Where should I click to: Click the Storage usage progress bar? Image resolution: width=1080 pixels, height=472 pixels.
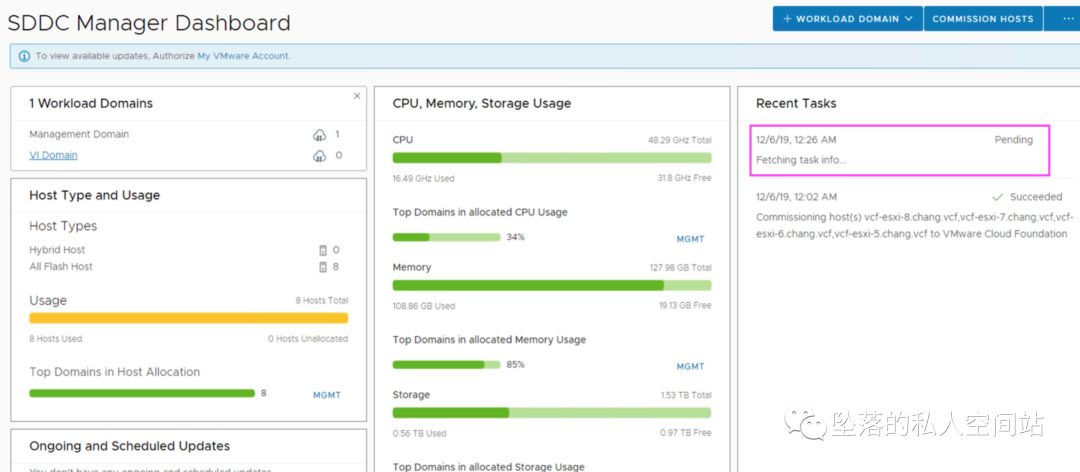pyautogui.click(x=551, y=413)
